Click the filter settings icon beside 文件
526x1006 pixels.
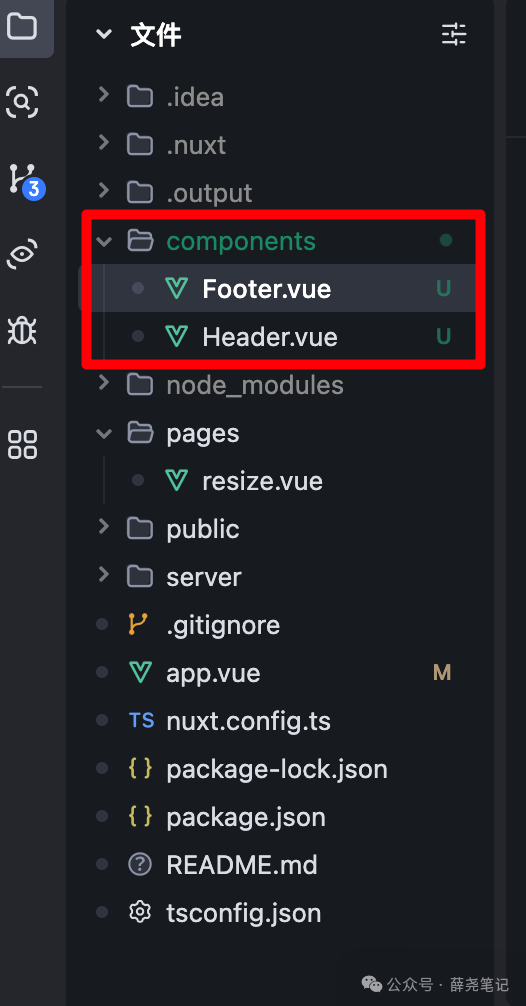pos(454,33)
